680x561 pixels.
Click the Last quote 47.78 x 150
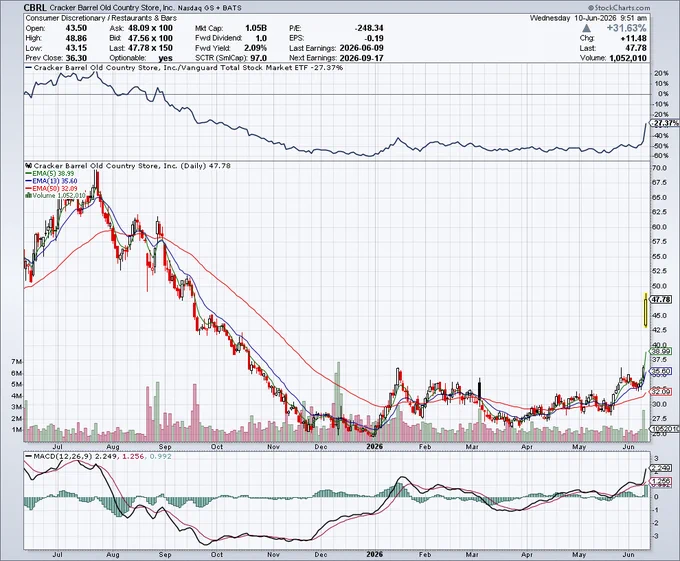(x=150, y=48)
